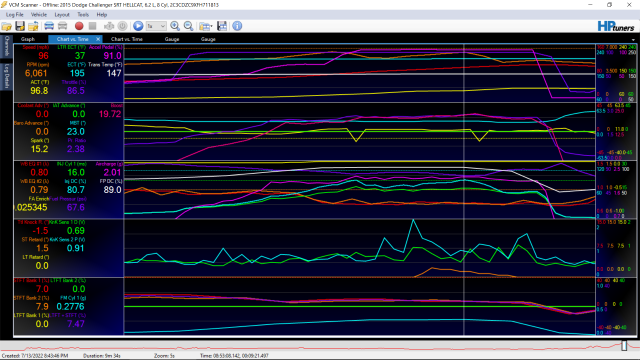Click the Channels side panel tab

click(x=7, y=46)
